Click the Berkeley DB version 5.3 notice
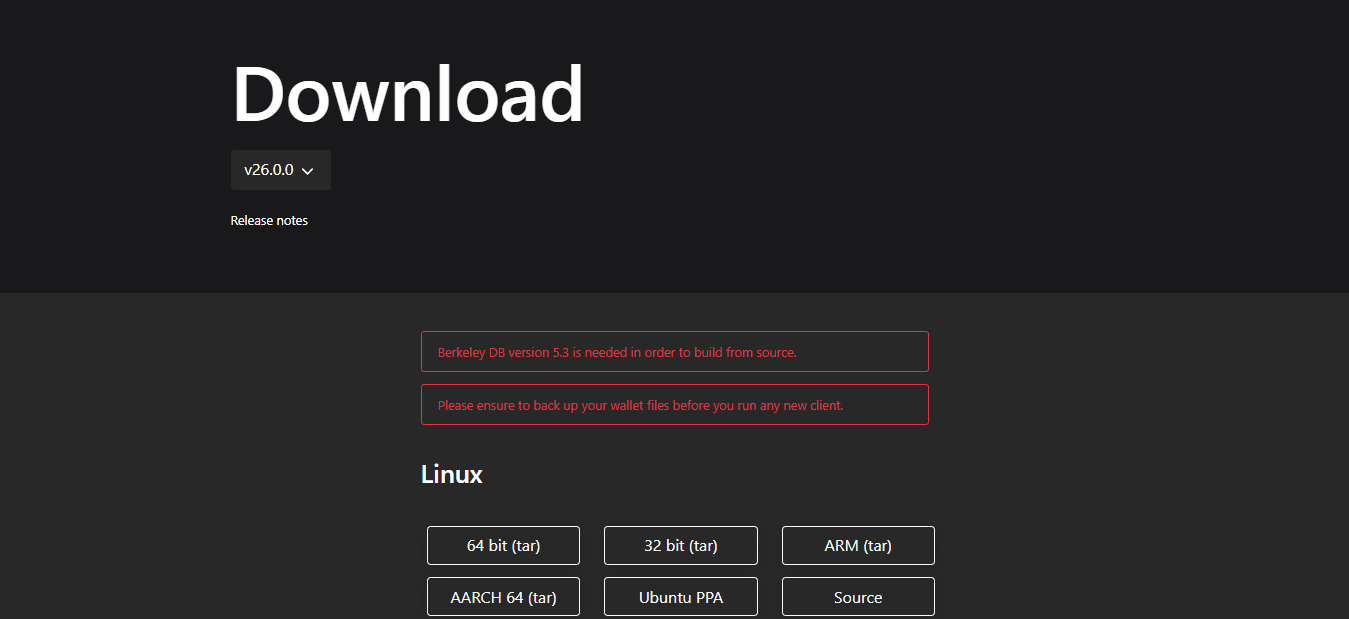Screen dimensions: 1349x619 click(x=675, y=352)
